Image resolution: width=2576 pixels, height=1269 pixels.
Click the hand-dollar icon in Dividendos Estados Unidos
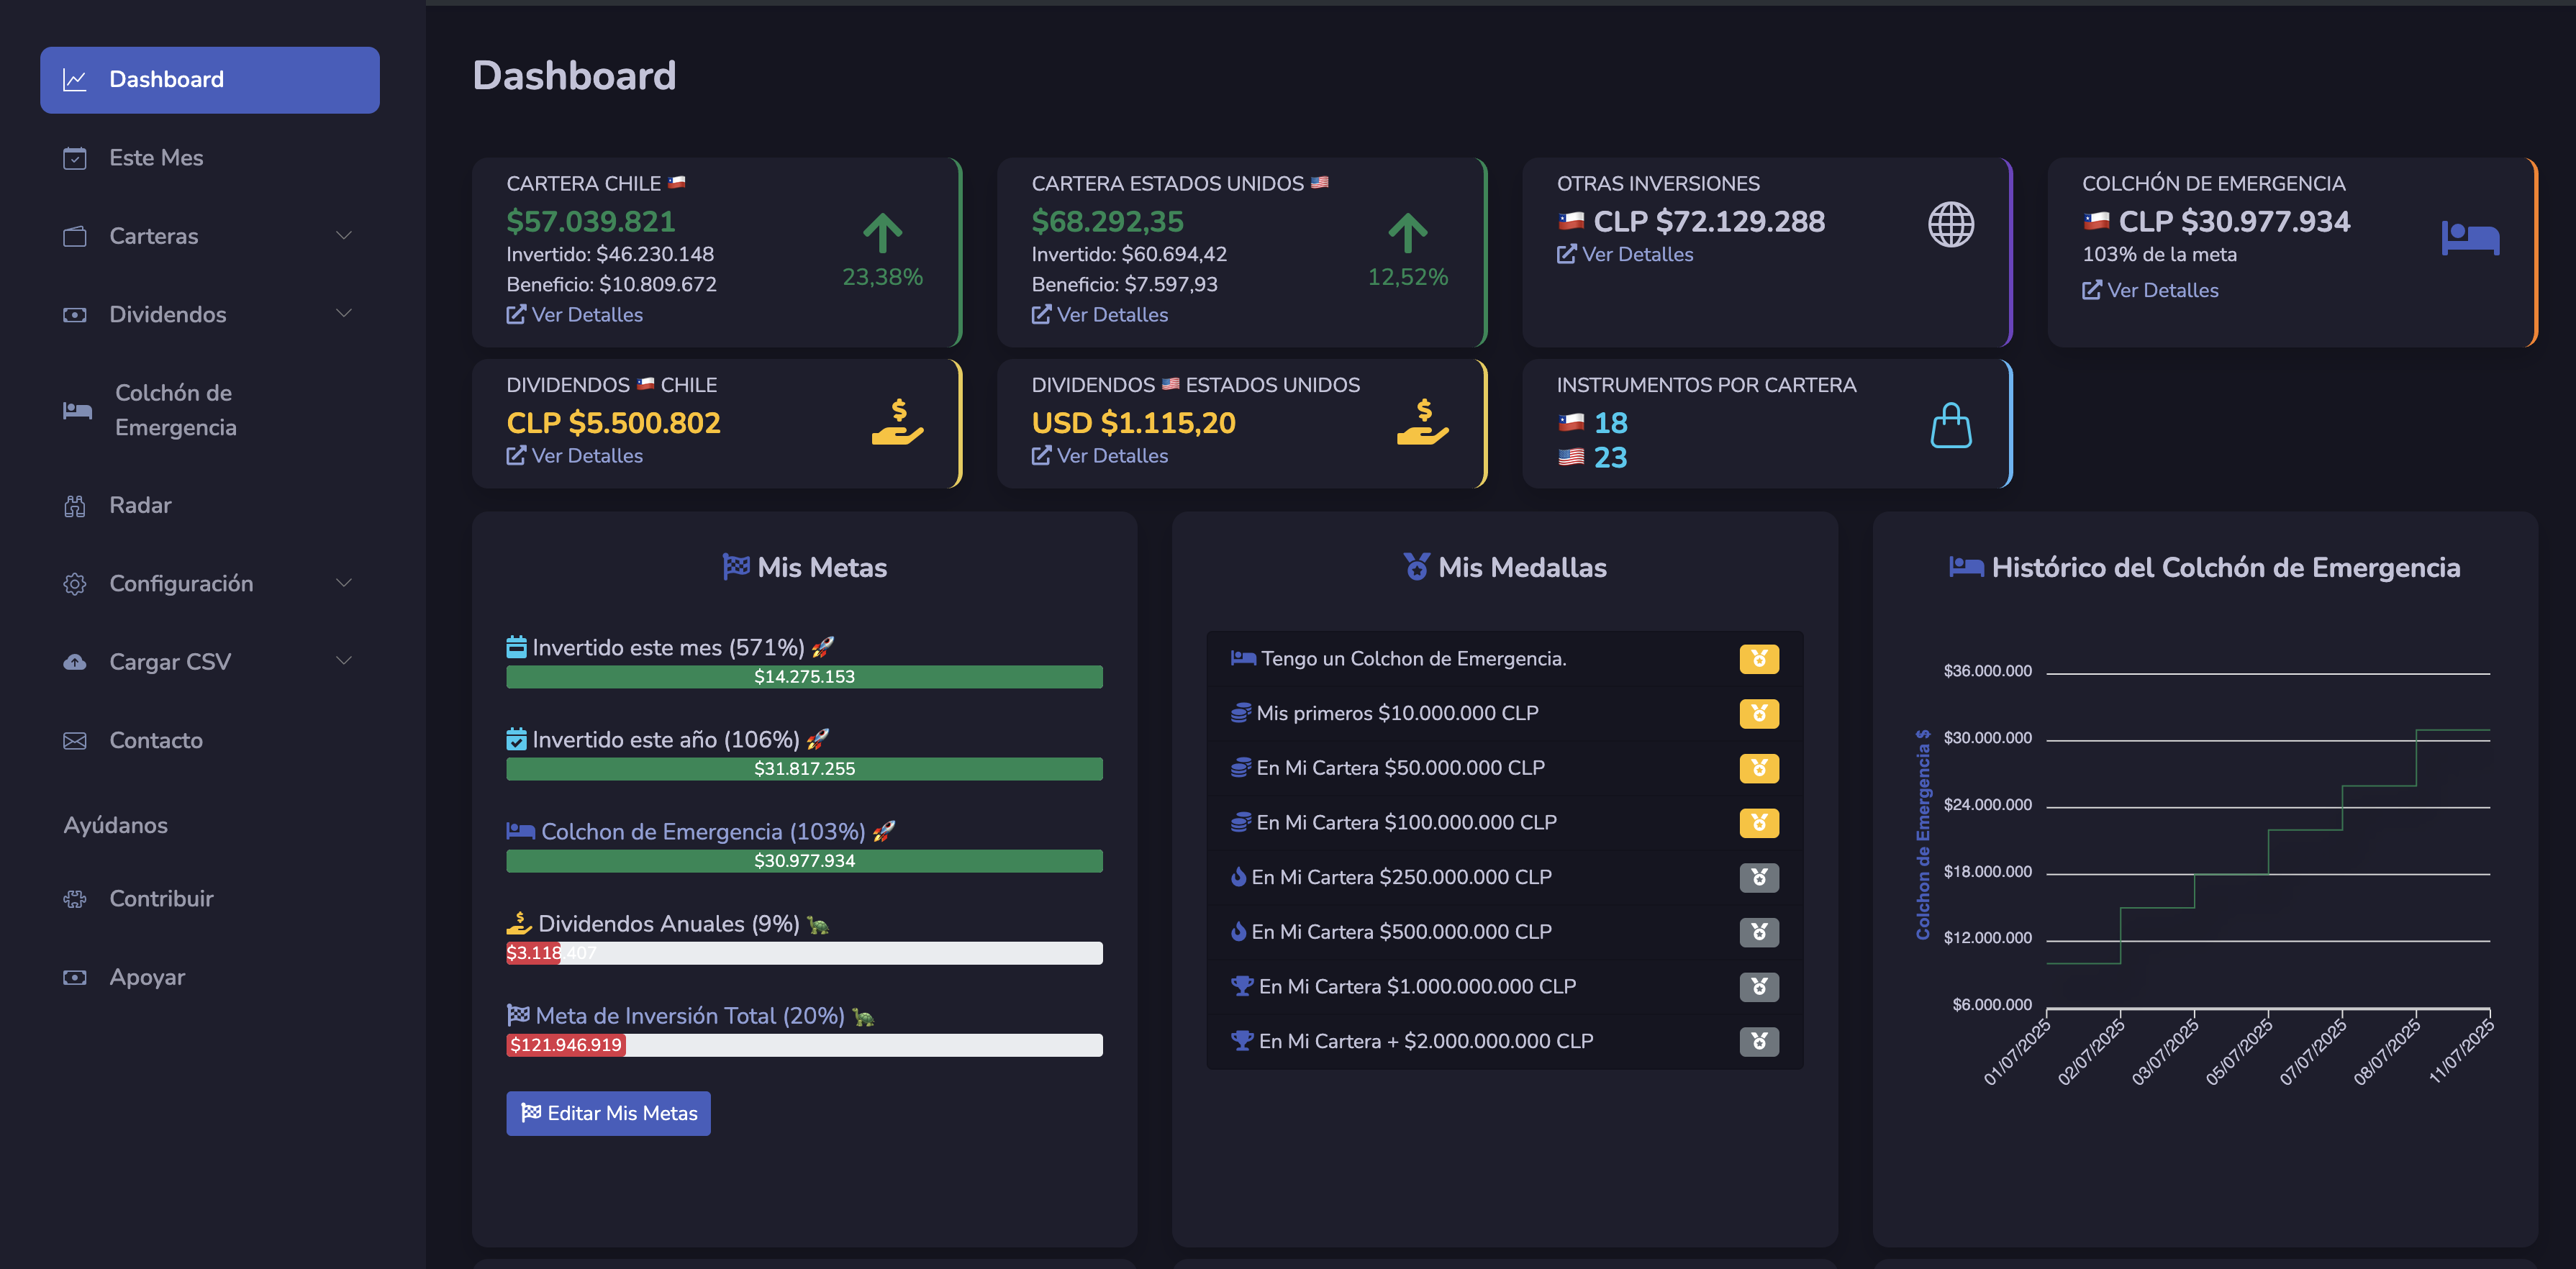[1422, 422]
